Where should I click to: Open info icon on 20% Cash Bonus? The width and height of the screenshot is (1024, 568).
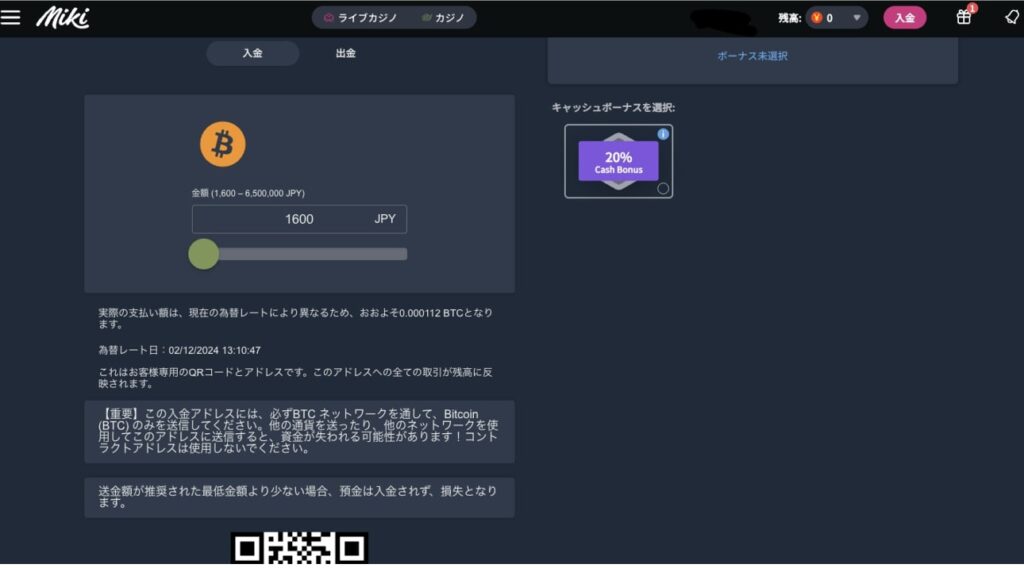(x=663, y=134)
